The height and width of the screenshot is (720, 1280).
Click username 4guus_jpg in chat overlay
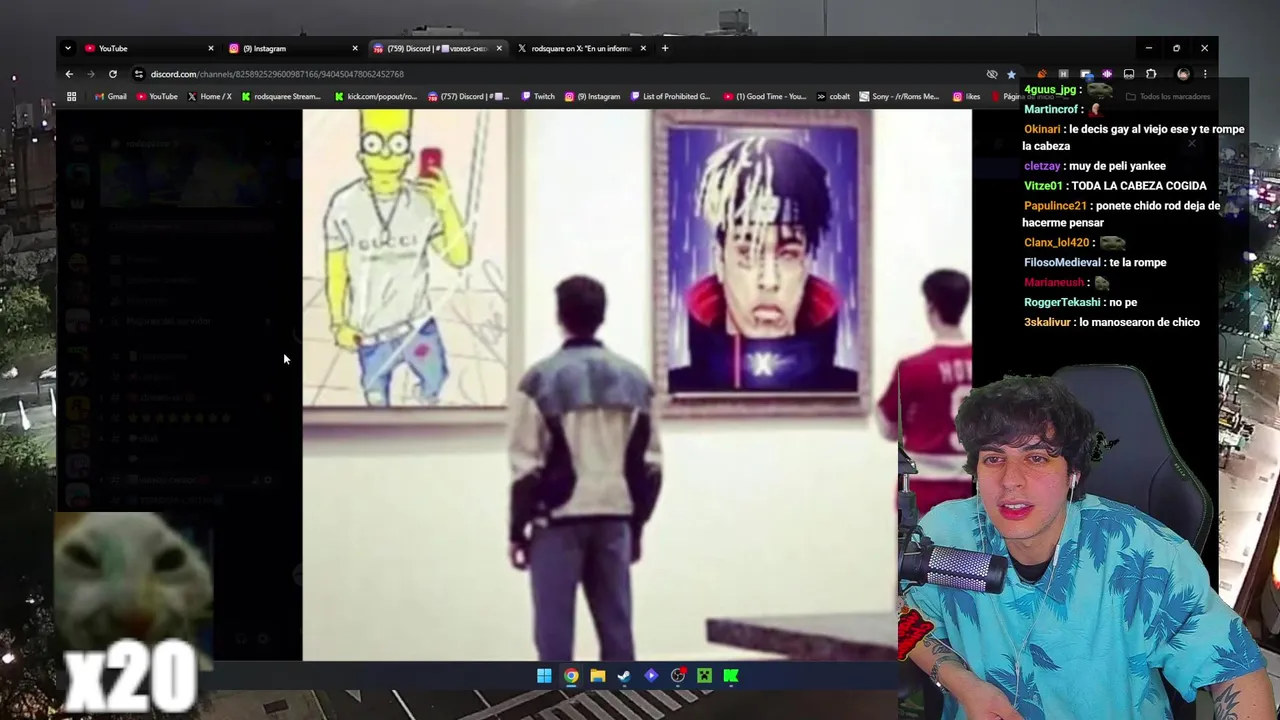click(1051, 90)
